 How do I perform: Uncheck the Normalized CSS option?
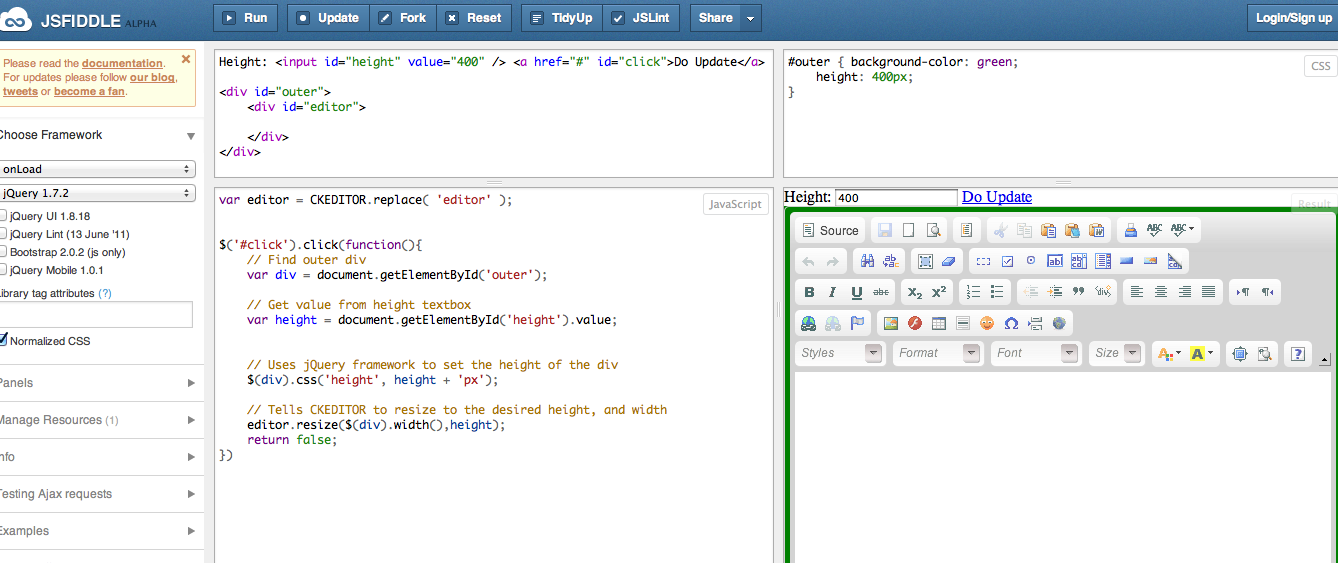tap(3, 340)
